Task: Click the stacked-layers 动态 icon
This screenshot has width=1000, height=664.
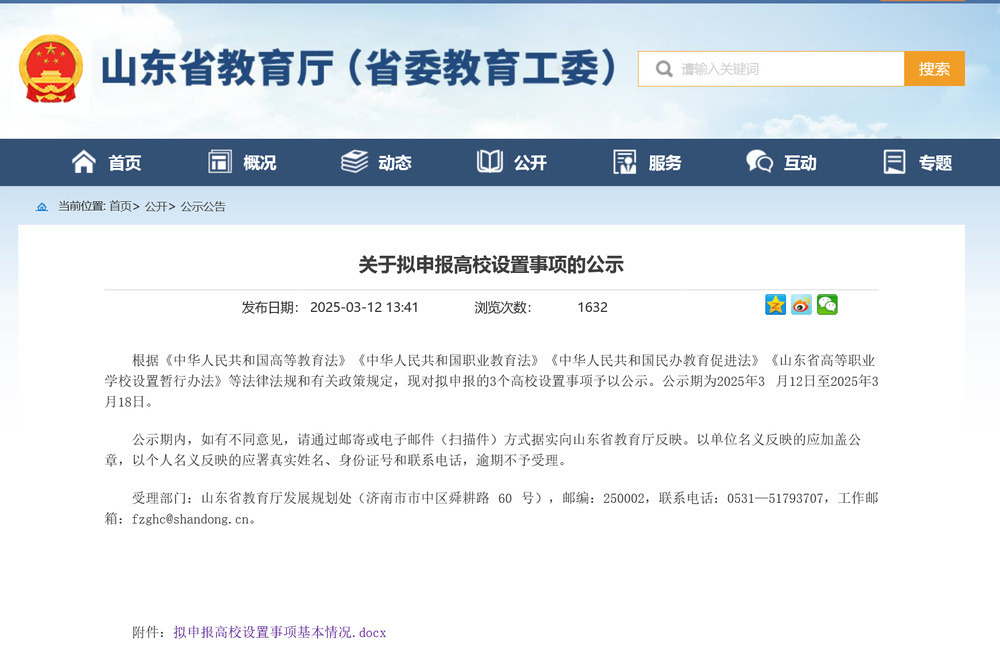Action: [355, 162]
